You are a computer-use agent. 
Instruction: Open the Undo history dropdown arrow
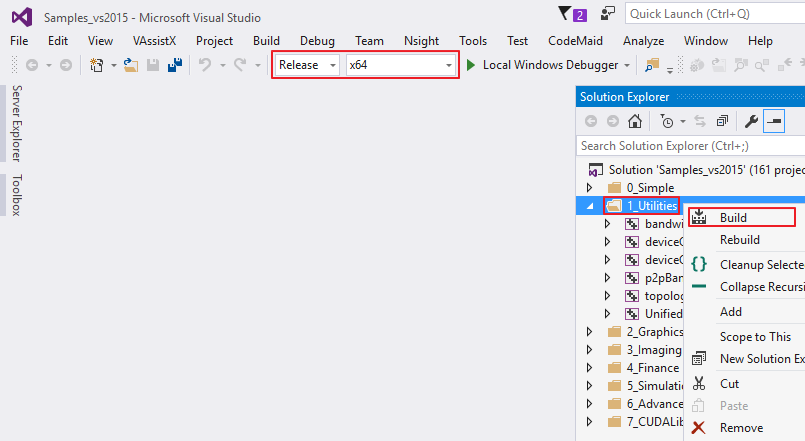[x=222, y=66]
